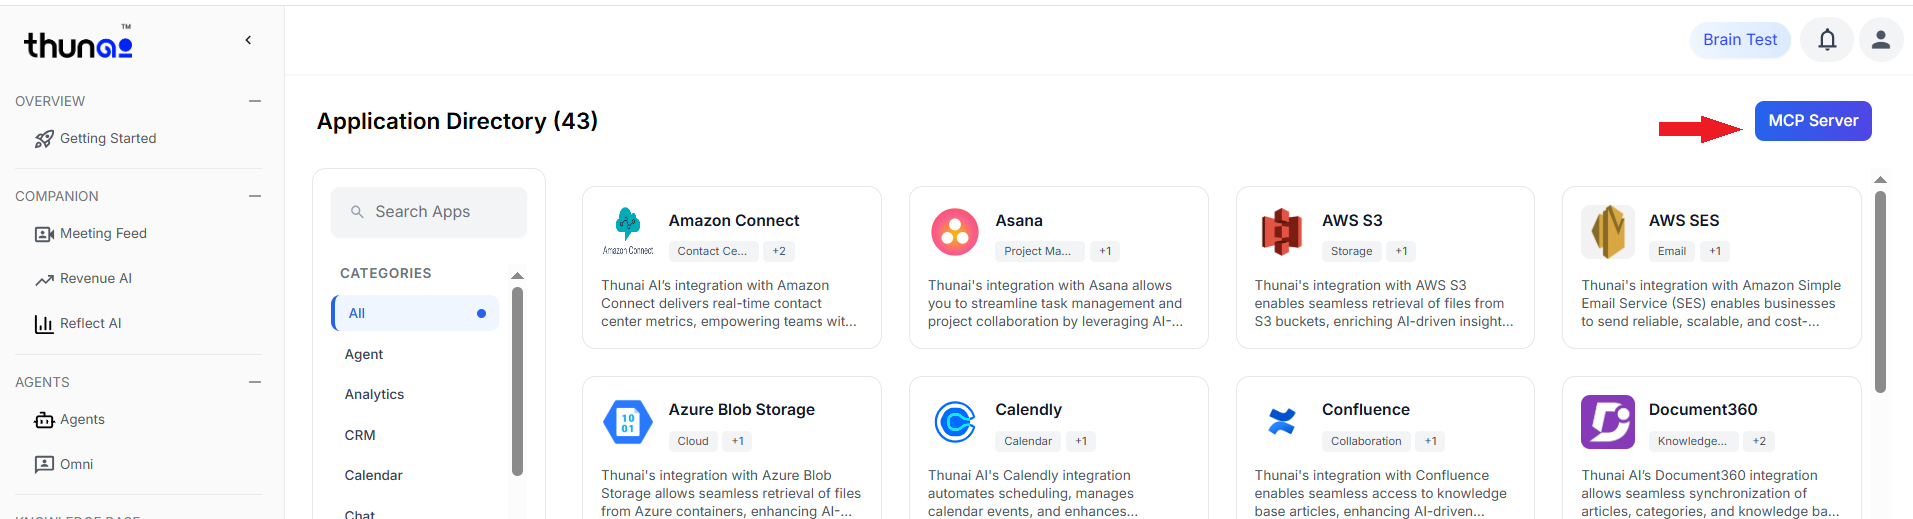Select the Calendar category
This screenshot has width=1913, height=519.
click(373, 476)
